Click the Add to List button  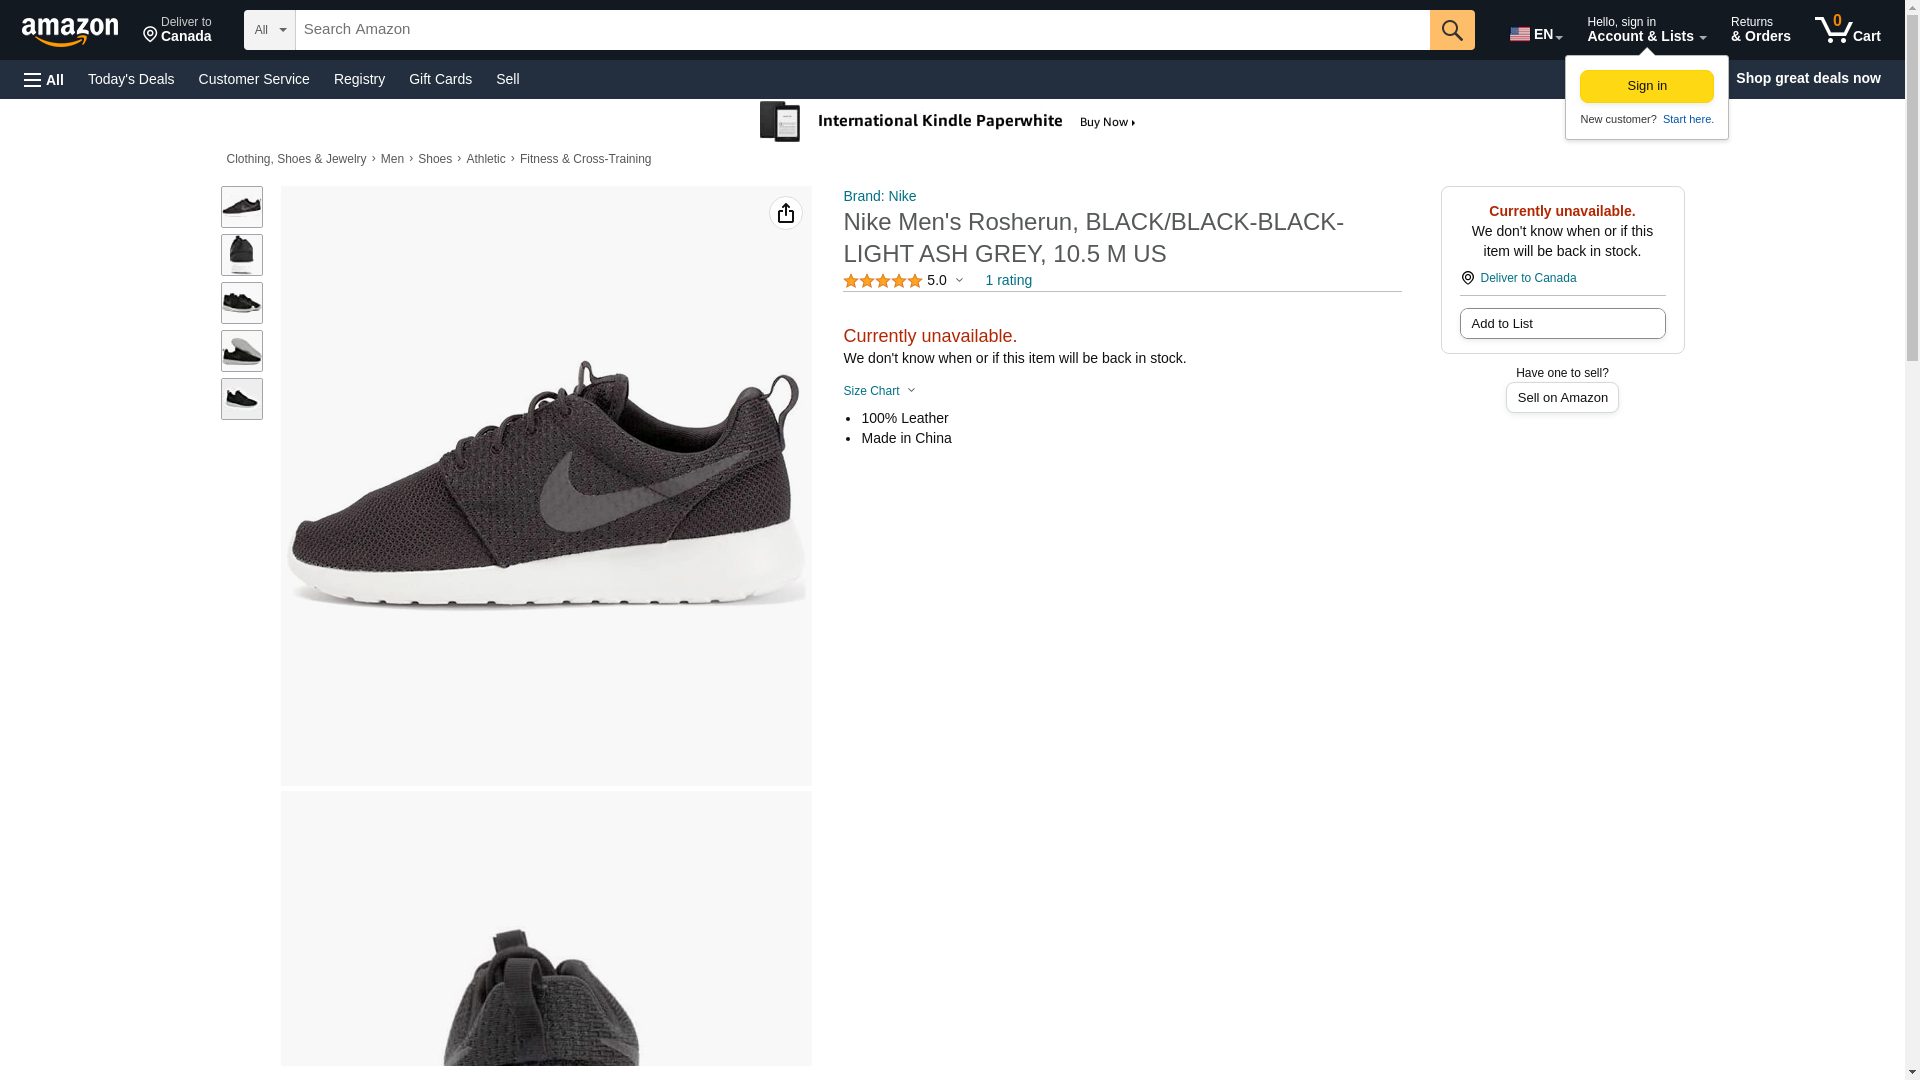pos(1561,324)
